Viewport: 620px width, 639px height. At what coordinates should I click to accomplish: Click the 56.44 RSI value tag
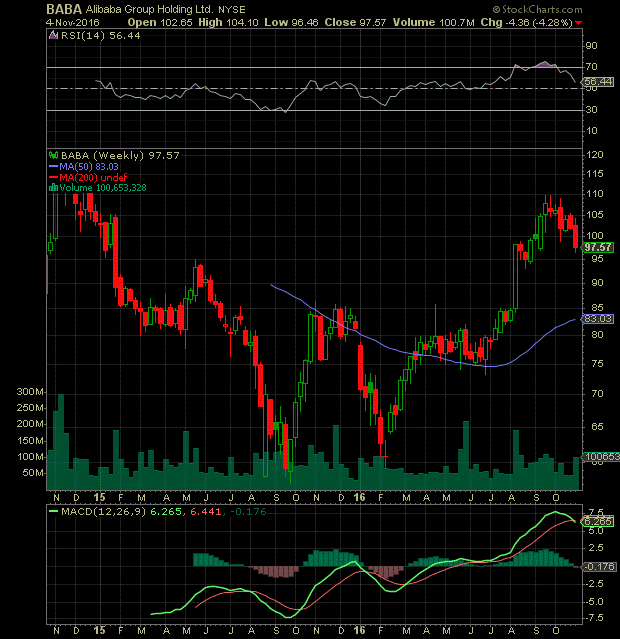597,80
